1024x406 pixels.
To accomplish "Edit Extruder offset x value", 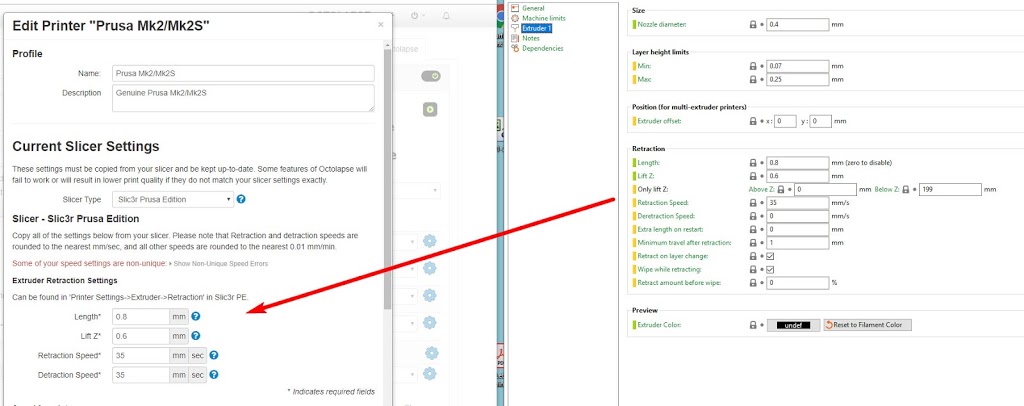I will coord(786,121).
